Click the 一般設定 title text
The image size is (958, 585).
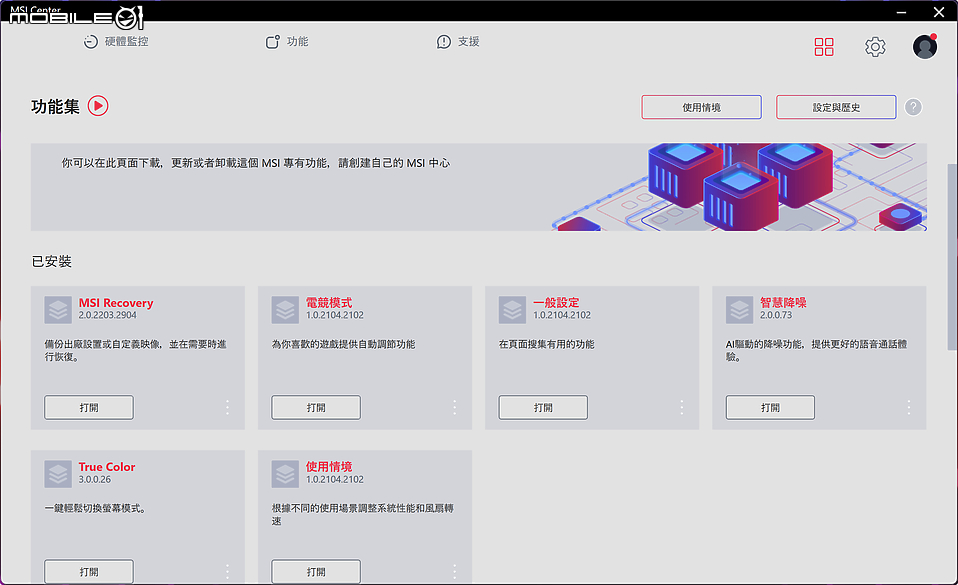click(x=556, y=303)
